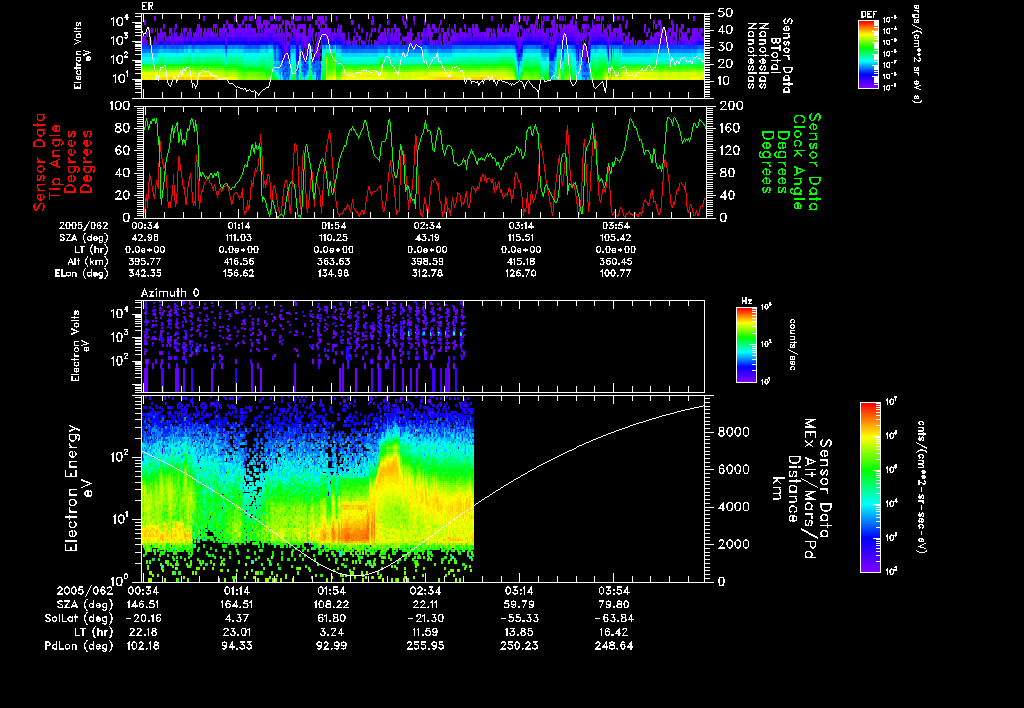1024x708 pixels.
Task: Click the 'PdLon (deg)' row label
Action: [78, 645]
